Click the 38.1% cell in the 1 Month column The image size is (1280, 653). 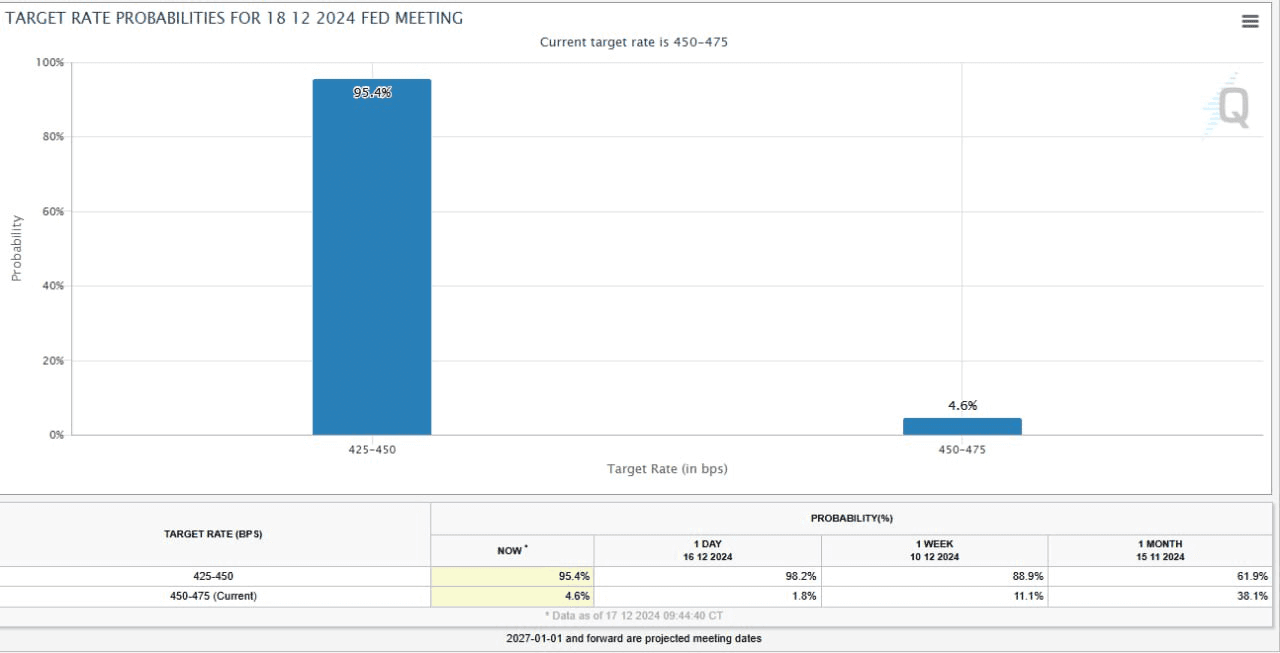1160,596
